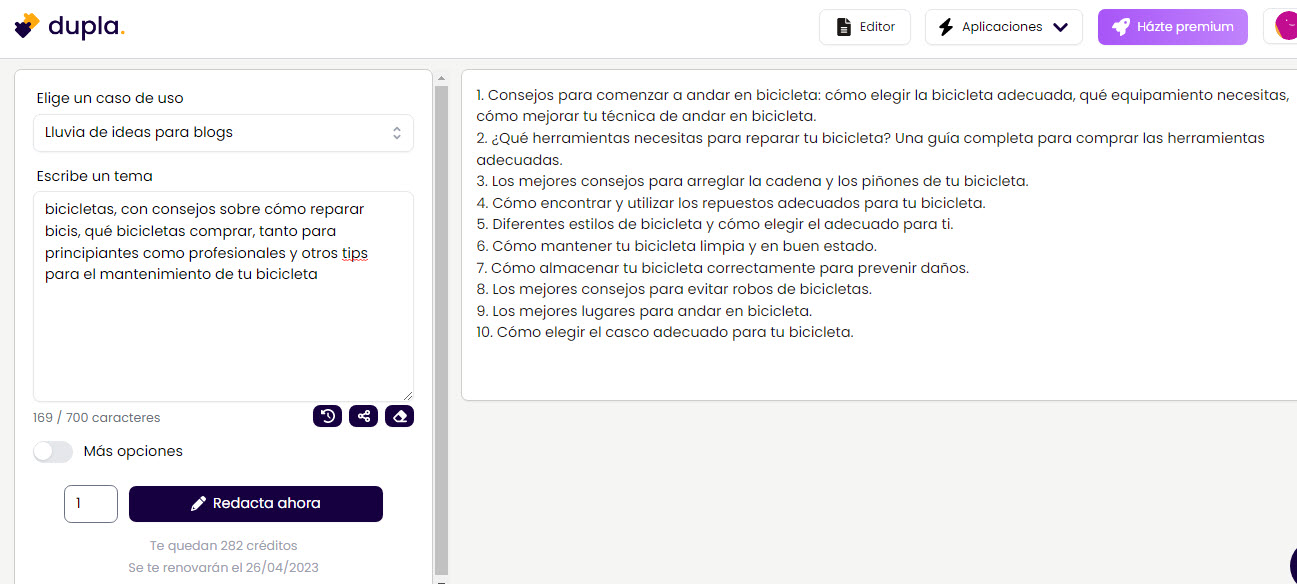Clear the topic with the eraser icon

point(399,416)
